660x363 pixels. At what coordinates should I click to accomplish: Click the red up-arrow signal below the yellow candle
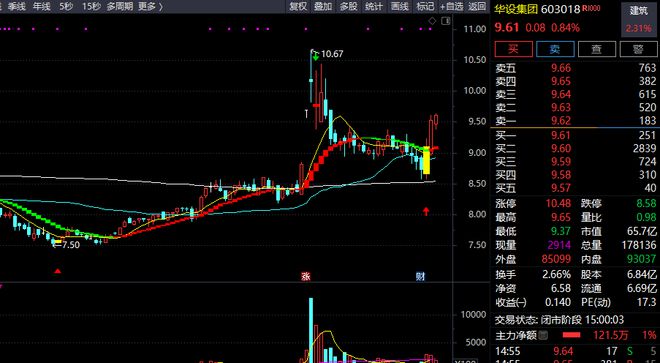(x=426, y=211)
